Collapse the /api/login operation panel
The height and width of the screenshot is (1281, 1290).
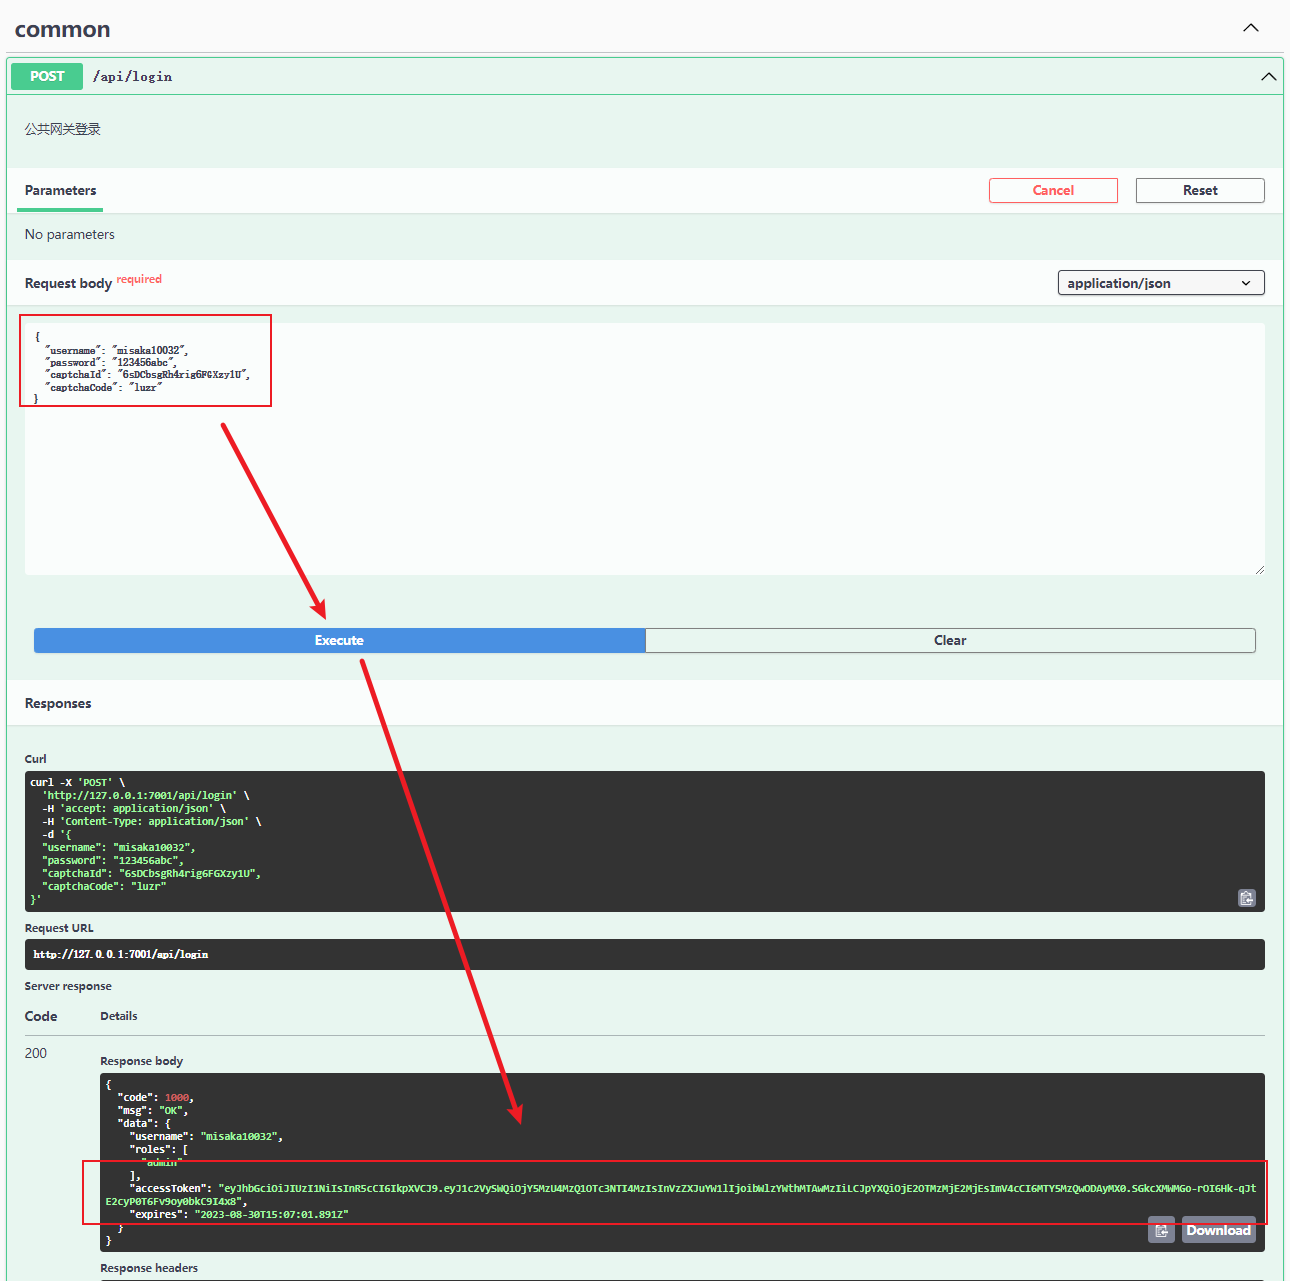click(1268, 76)
